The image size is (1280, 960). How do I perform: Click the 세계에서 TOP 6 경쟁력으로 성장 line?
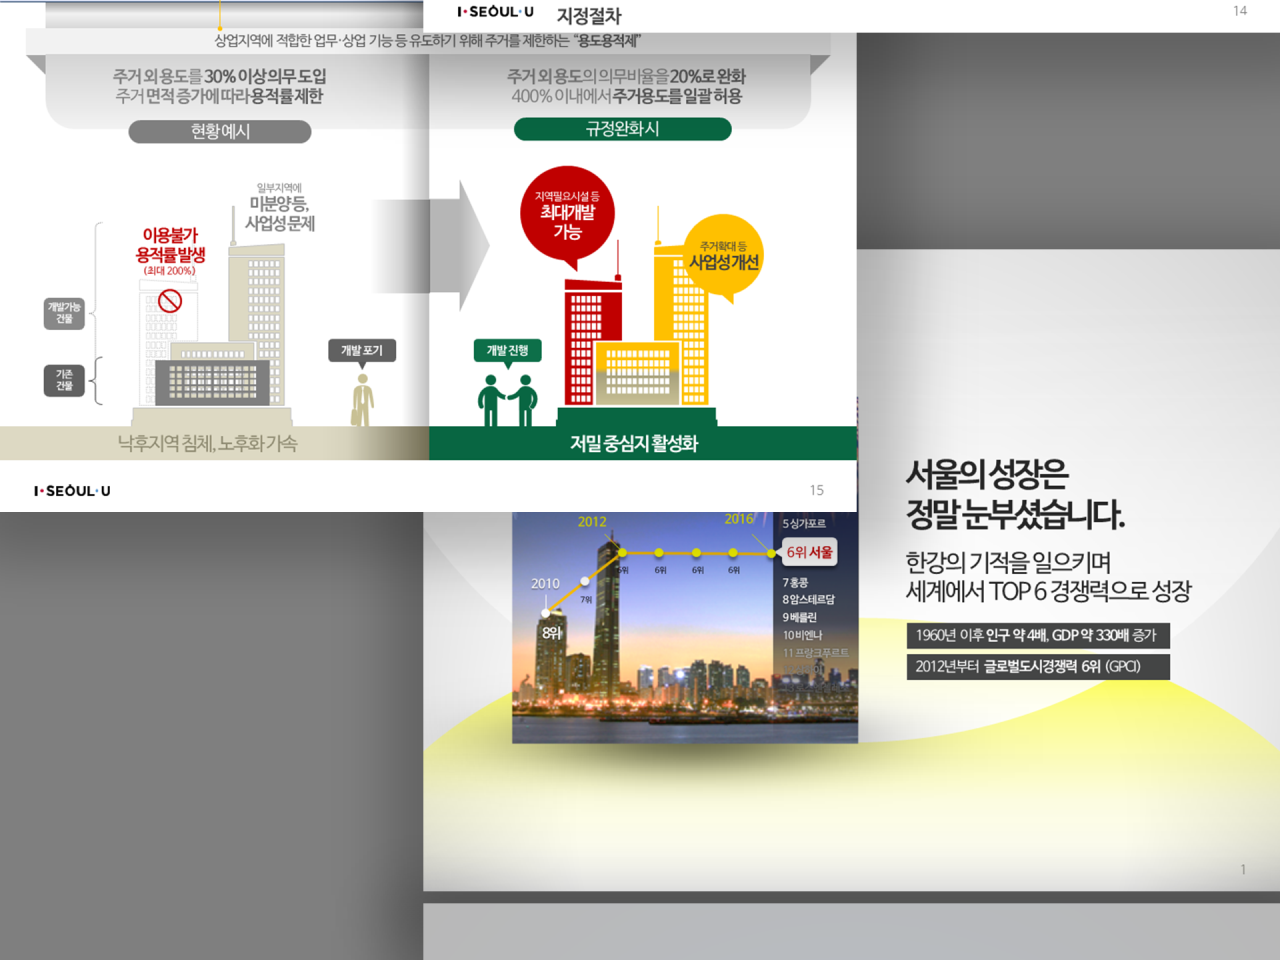point(1048,591)
